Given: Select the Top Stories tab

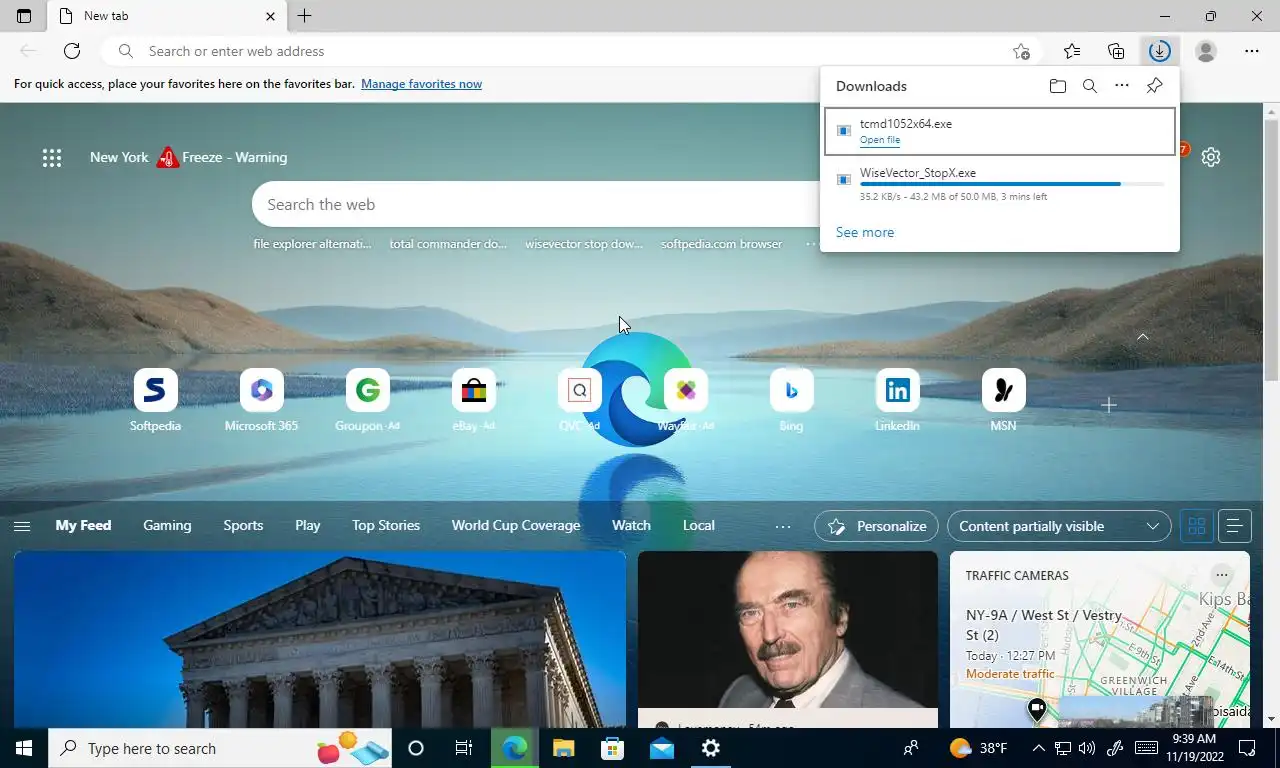Looking at the screenshot, I should click(x=386, y=525).
